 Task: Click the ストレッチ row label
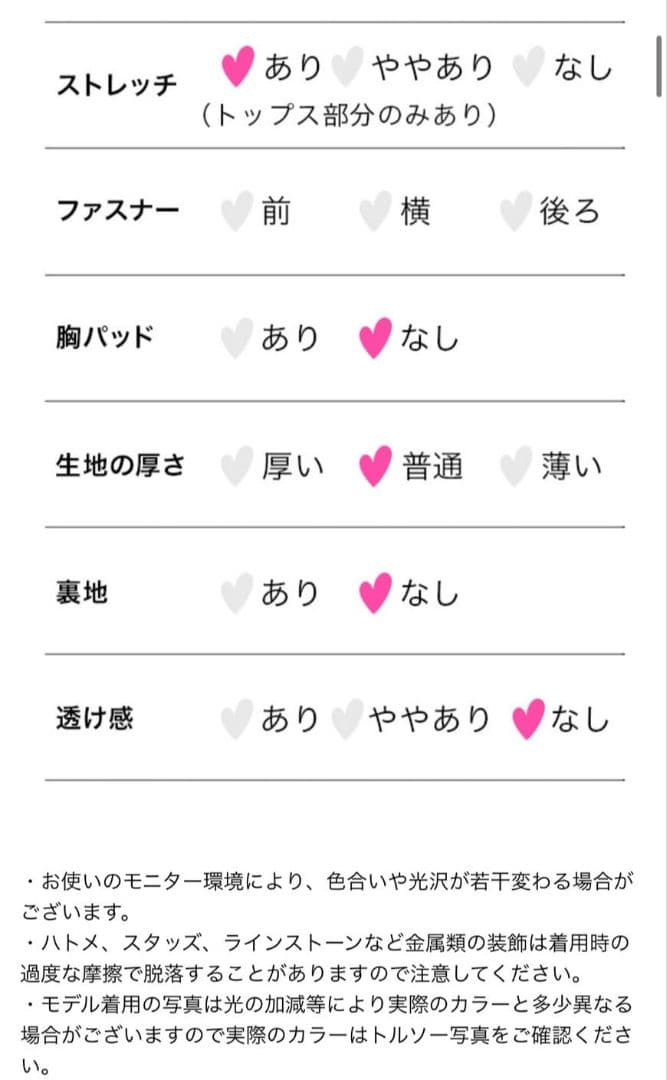pos(116,82)
